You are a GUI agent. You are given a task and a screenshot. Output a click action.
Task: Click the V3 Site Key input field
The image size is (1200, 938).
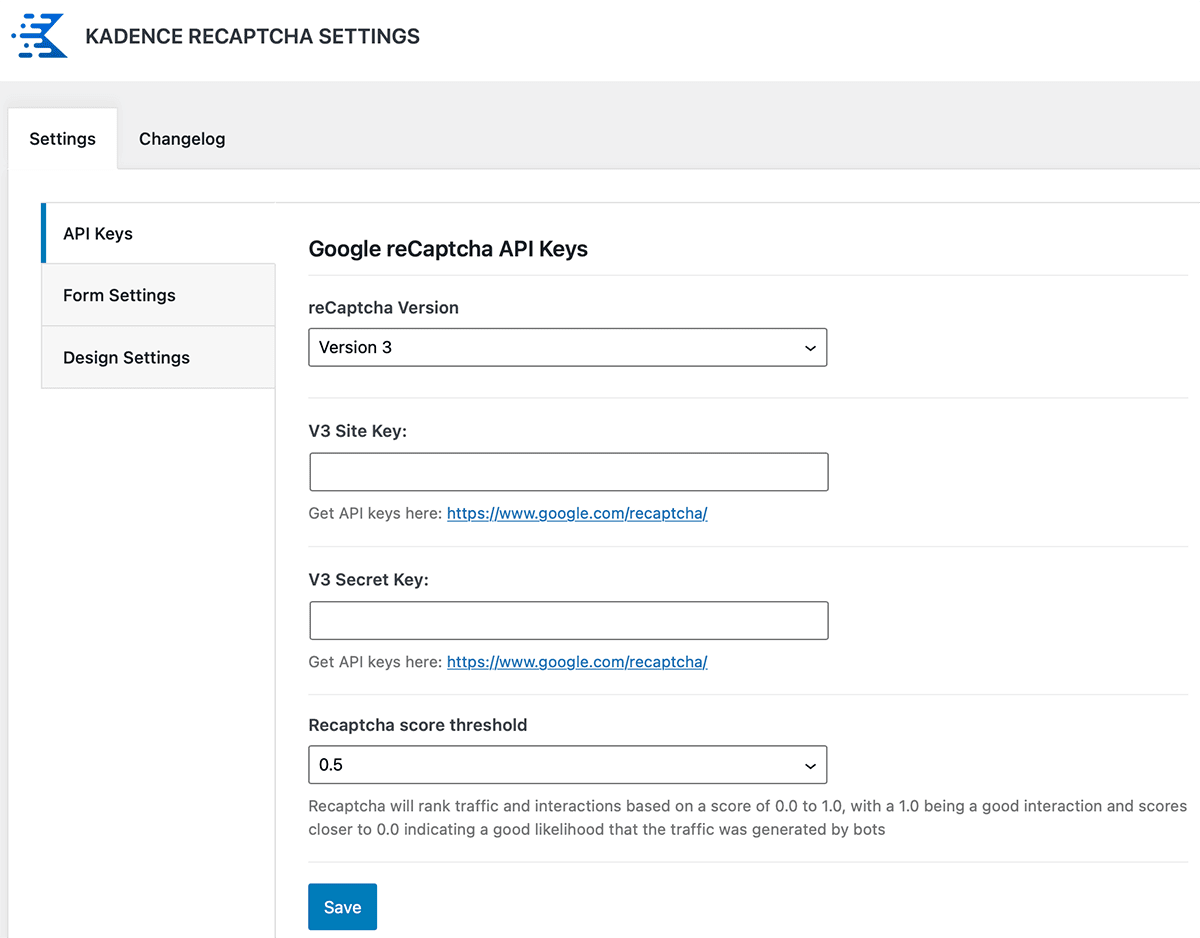pyautogui.click(x=568, y=472)
